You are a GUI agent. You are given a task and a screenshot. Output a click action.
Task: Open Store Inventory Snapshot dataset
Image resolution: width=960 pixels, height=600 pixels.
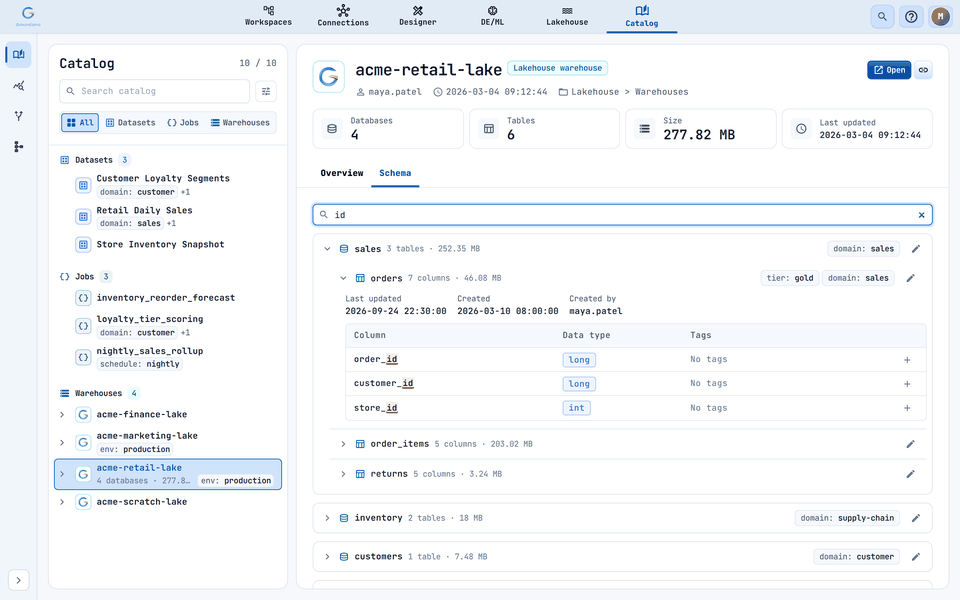point(160,244)
